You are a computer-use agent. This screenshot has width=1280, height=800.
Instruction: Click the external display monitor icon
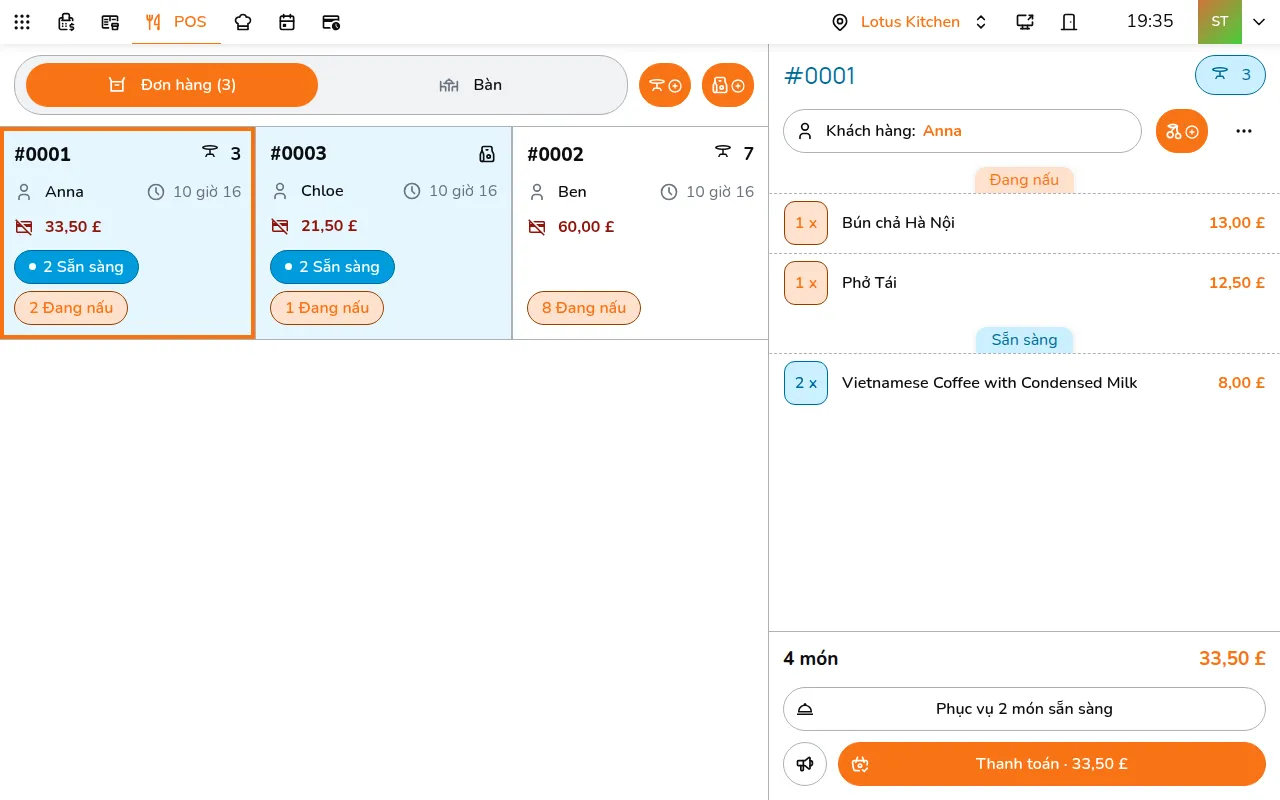click(1025, 22)
